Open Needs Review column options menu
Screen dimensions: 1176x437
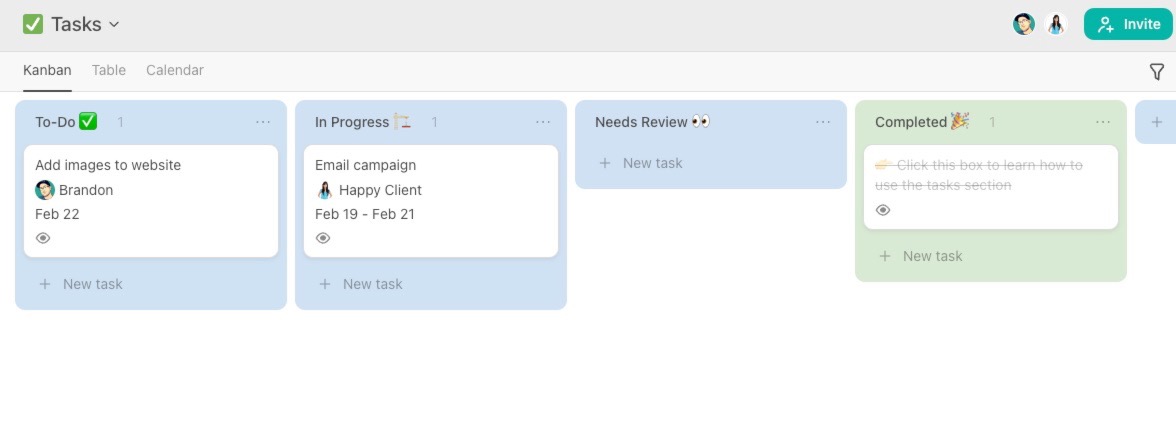pyautogui.click(x=823, y=122)
